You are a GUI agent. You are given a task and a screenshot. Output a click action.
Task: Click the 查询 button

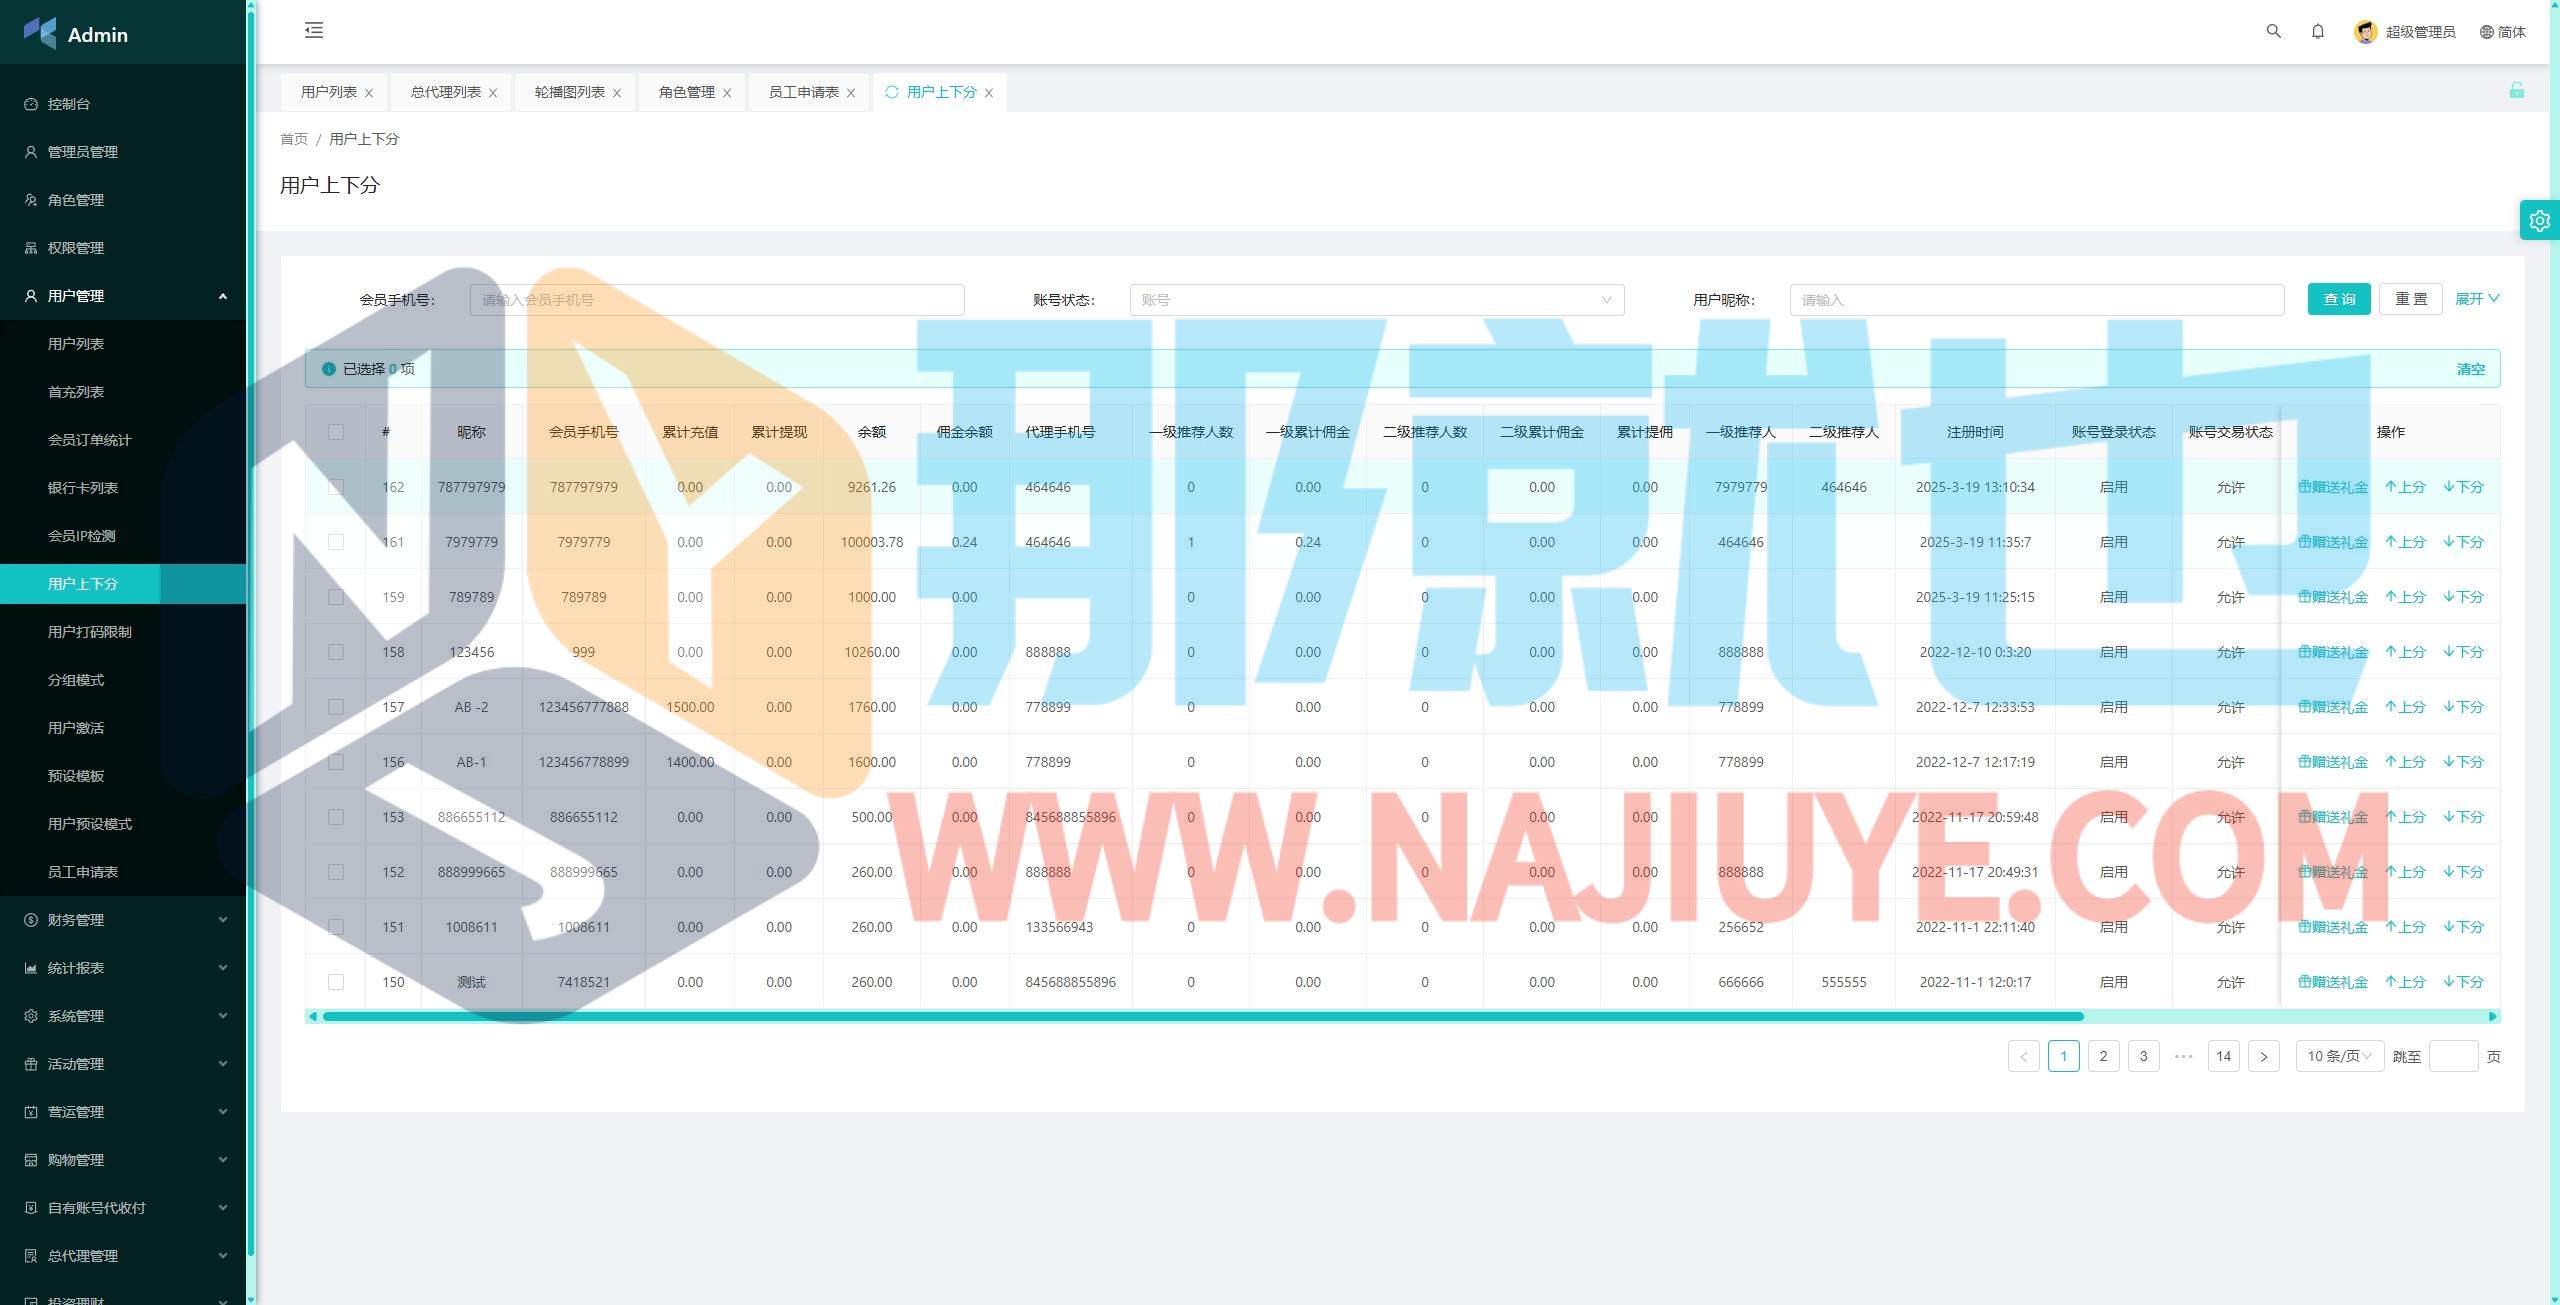[2338, 299]
